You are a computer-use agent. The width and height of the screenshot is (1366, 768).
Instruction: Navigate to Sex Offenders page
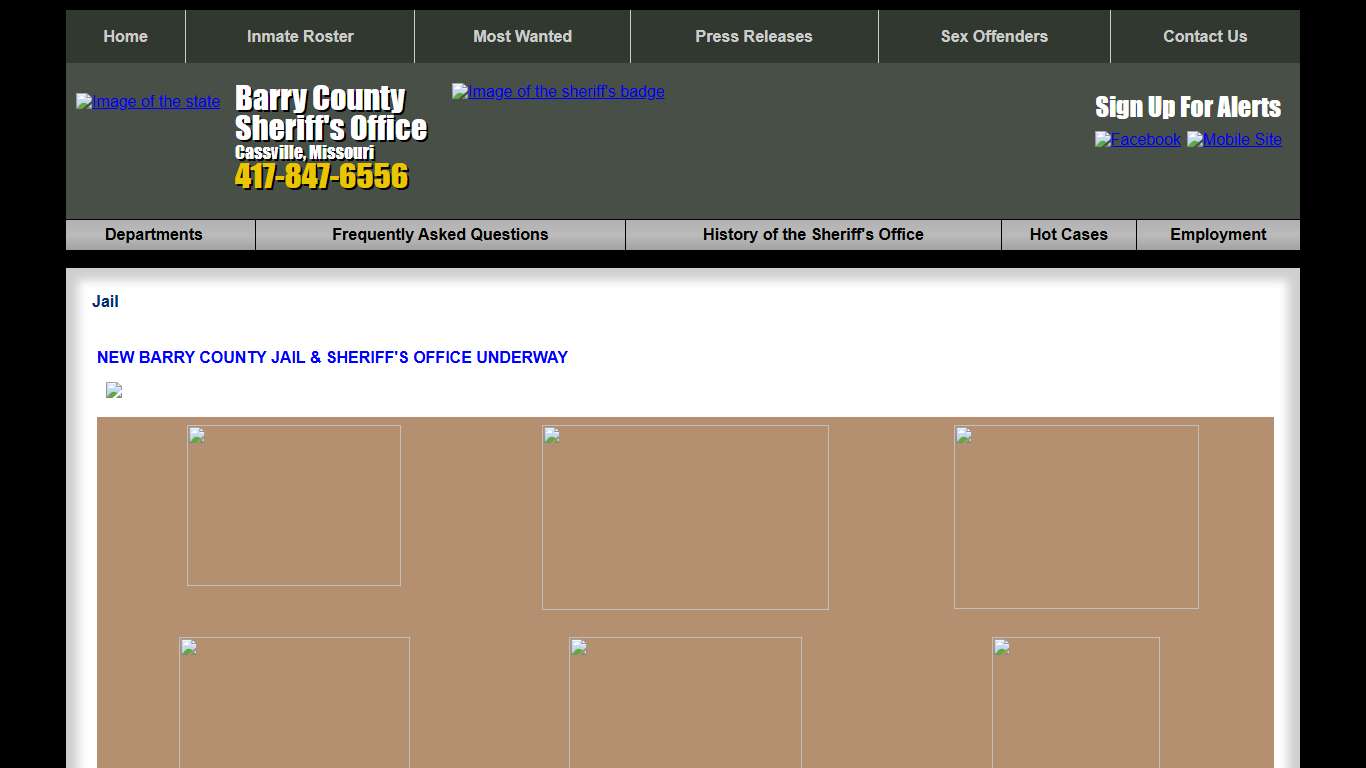point(994,36)
